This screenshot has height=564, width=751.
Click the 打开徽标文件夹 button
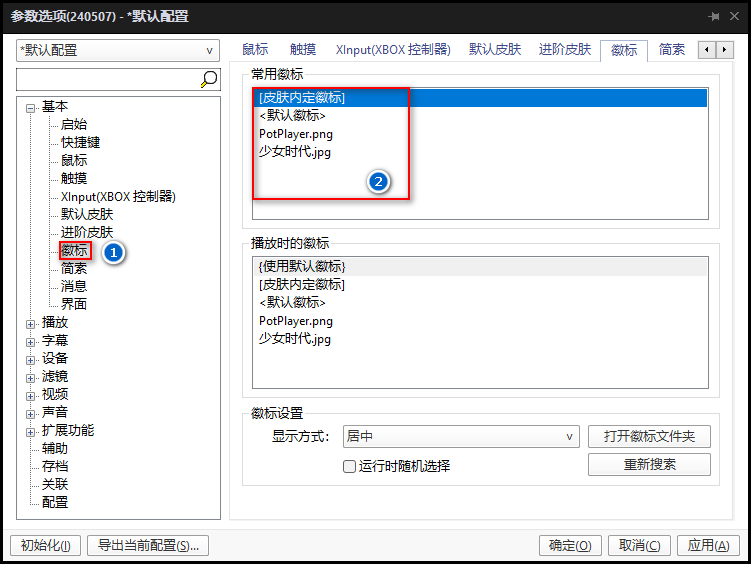point(649,437)
